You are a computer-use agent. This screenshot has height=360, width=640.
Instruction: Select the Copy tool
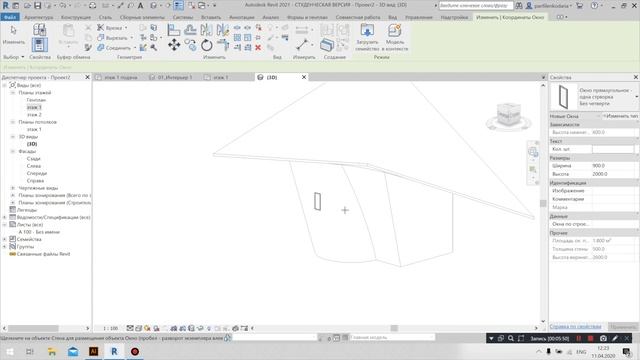[x=190, y=45]
